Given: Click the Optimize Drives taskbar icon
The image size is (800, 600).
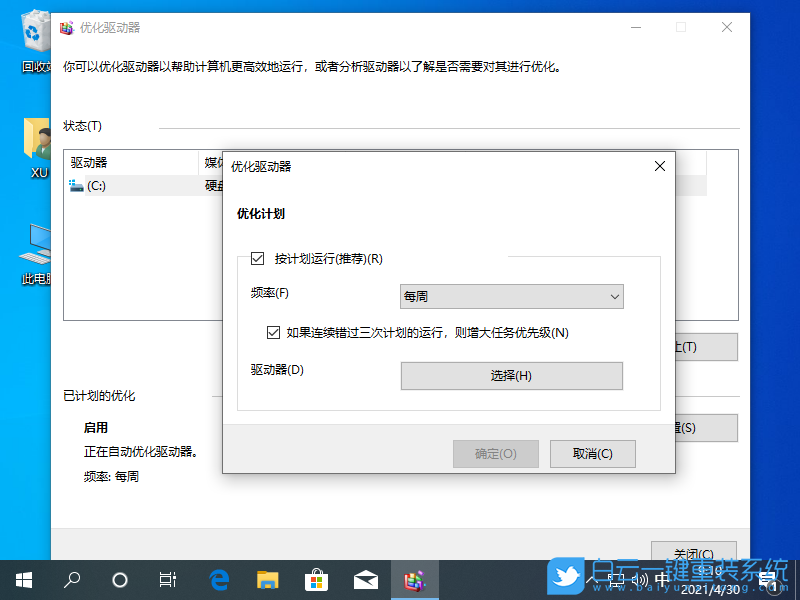Looking at the screenshot, I should (415, 579).
